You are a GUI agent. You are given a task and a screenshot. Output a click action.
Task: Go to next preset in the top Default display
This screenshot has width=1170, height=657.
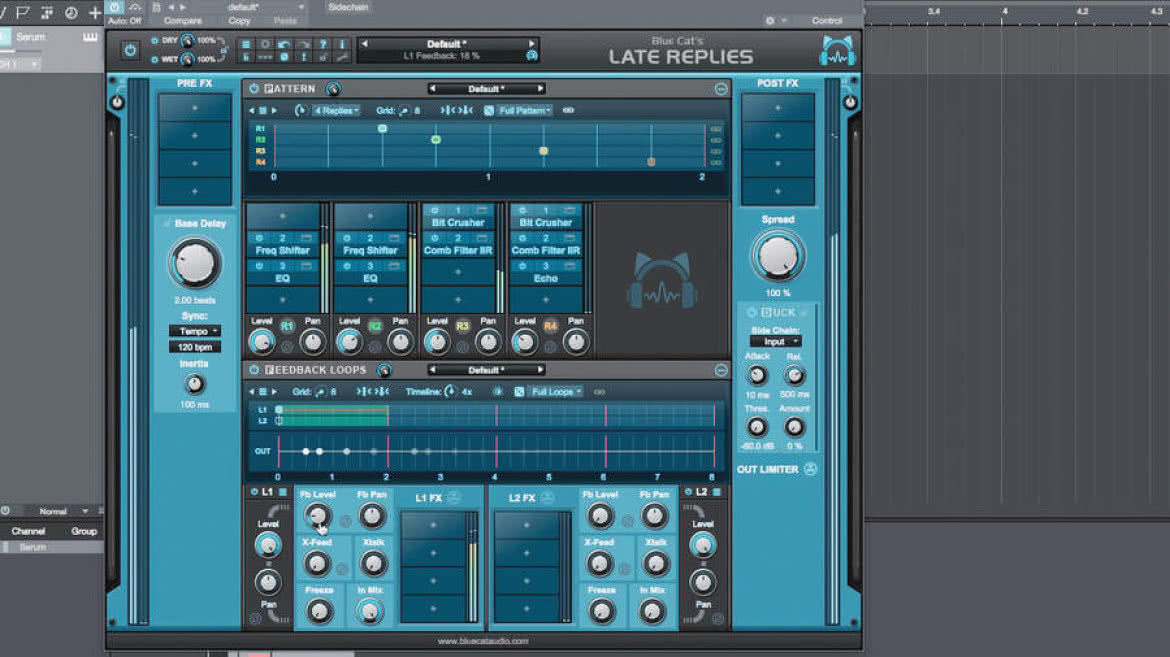click(x=532, y=44)
